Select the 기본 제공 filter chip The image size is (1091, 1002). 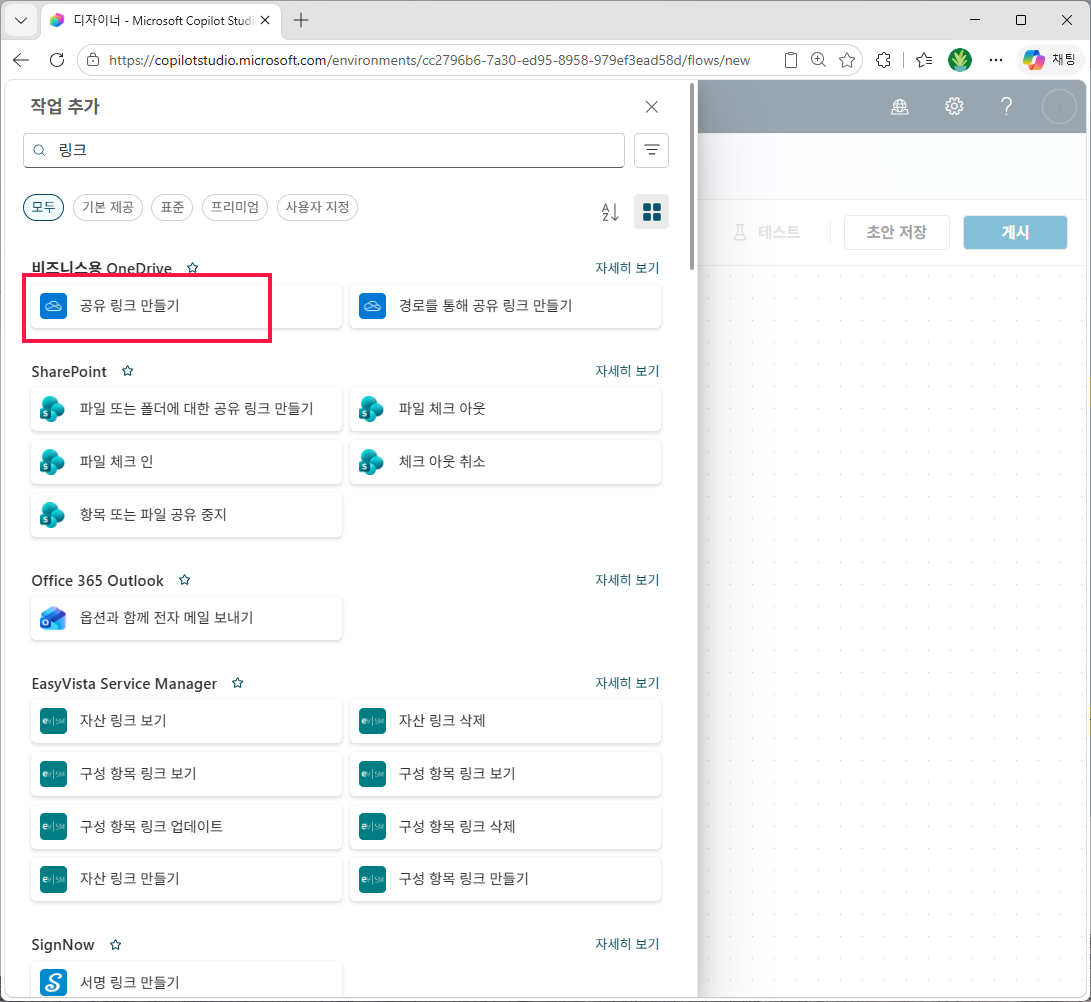point(108,207)
